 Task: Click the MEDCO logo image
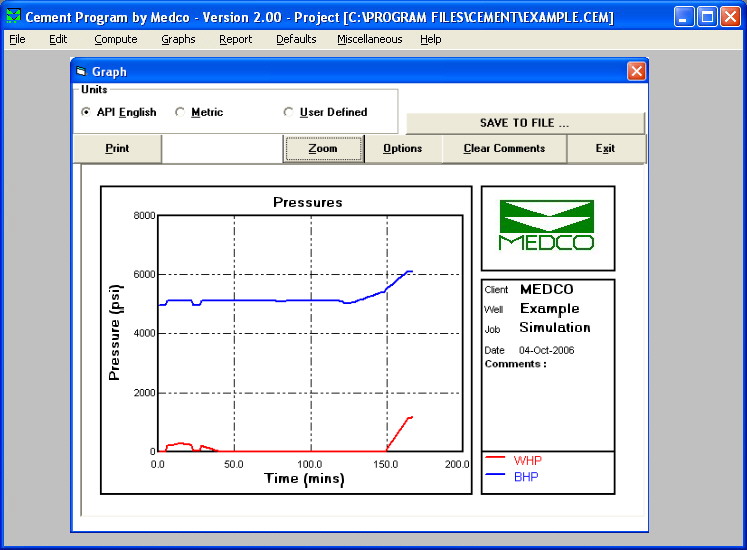(x=547, y=226)
